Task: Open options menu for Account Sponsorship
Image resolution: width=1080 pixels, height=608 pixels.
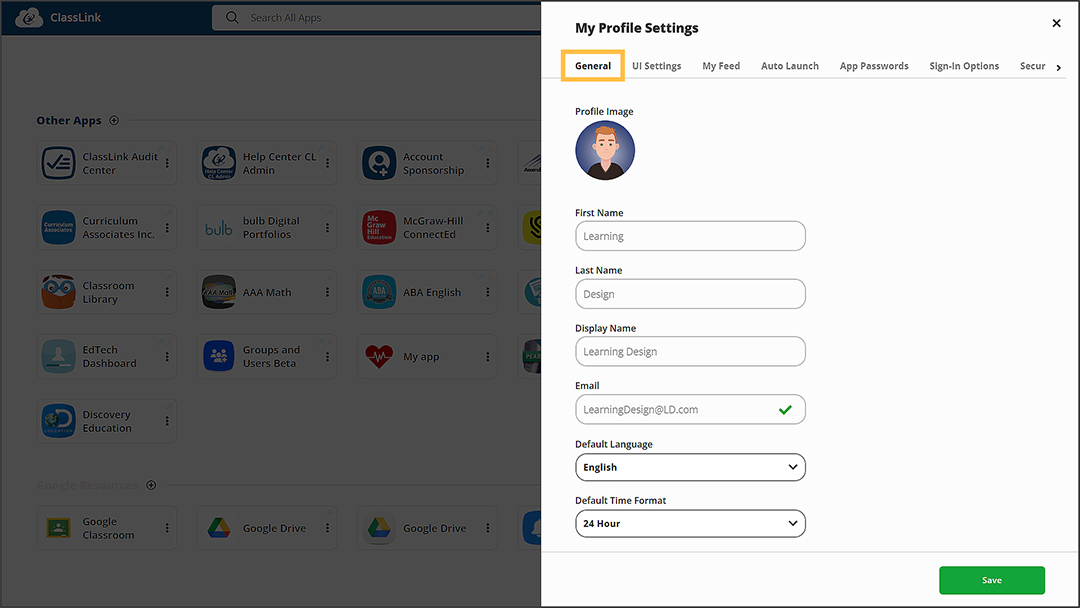Action: coord(488,163)
